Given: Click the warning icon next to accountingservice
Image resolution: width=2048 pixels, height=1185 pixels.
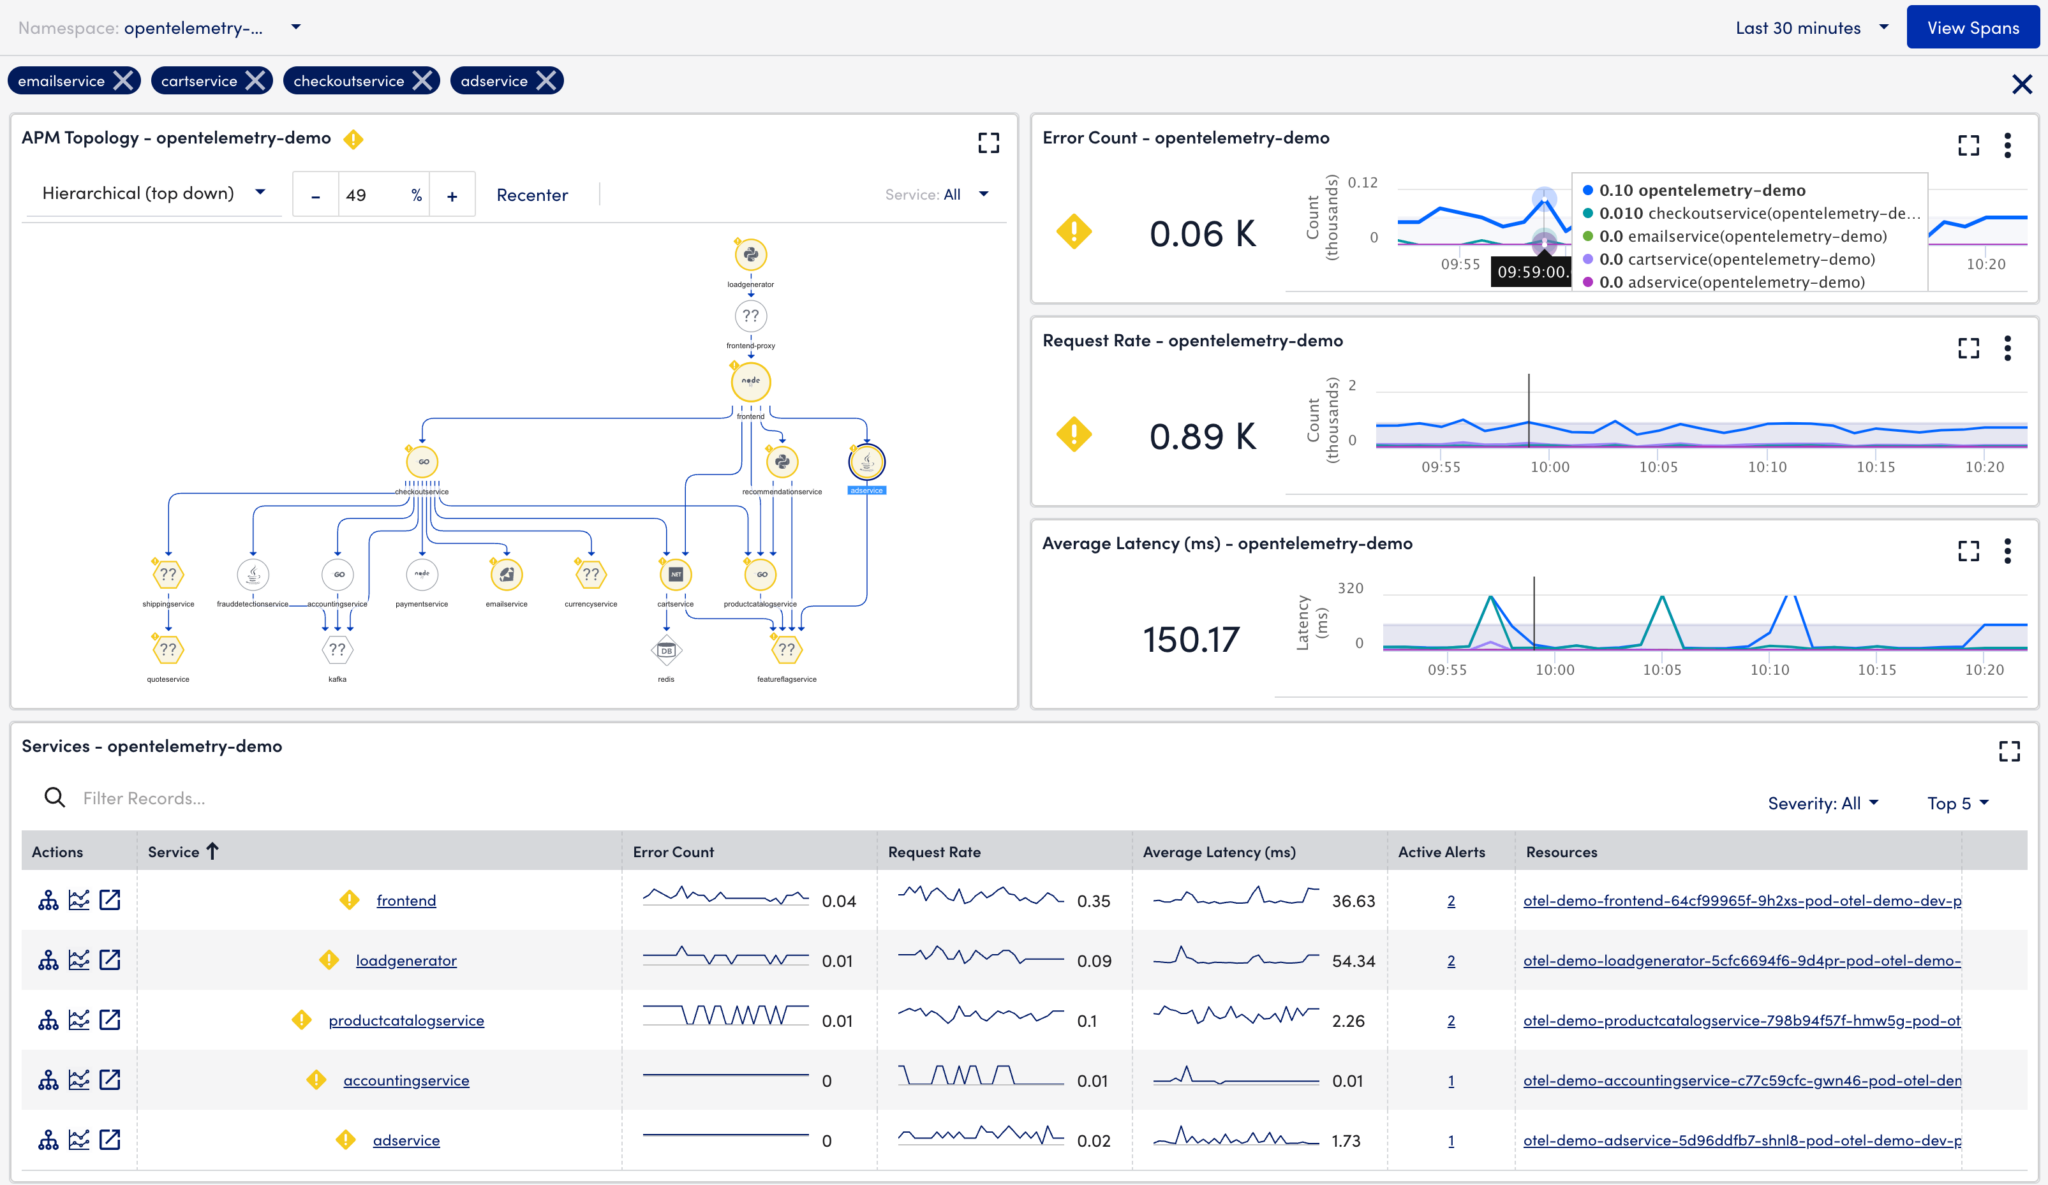Looking at the screenshot, I should click(317, 1080).
